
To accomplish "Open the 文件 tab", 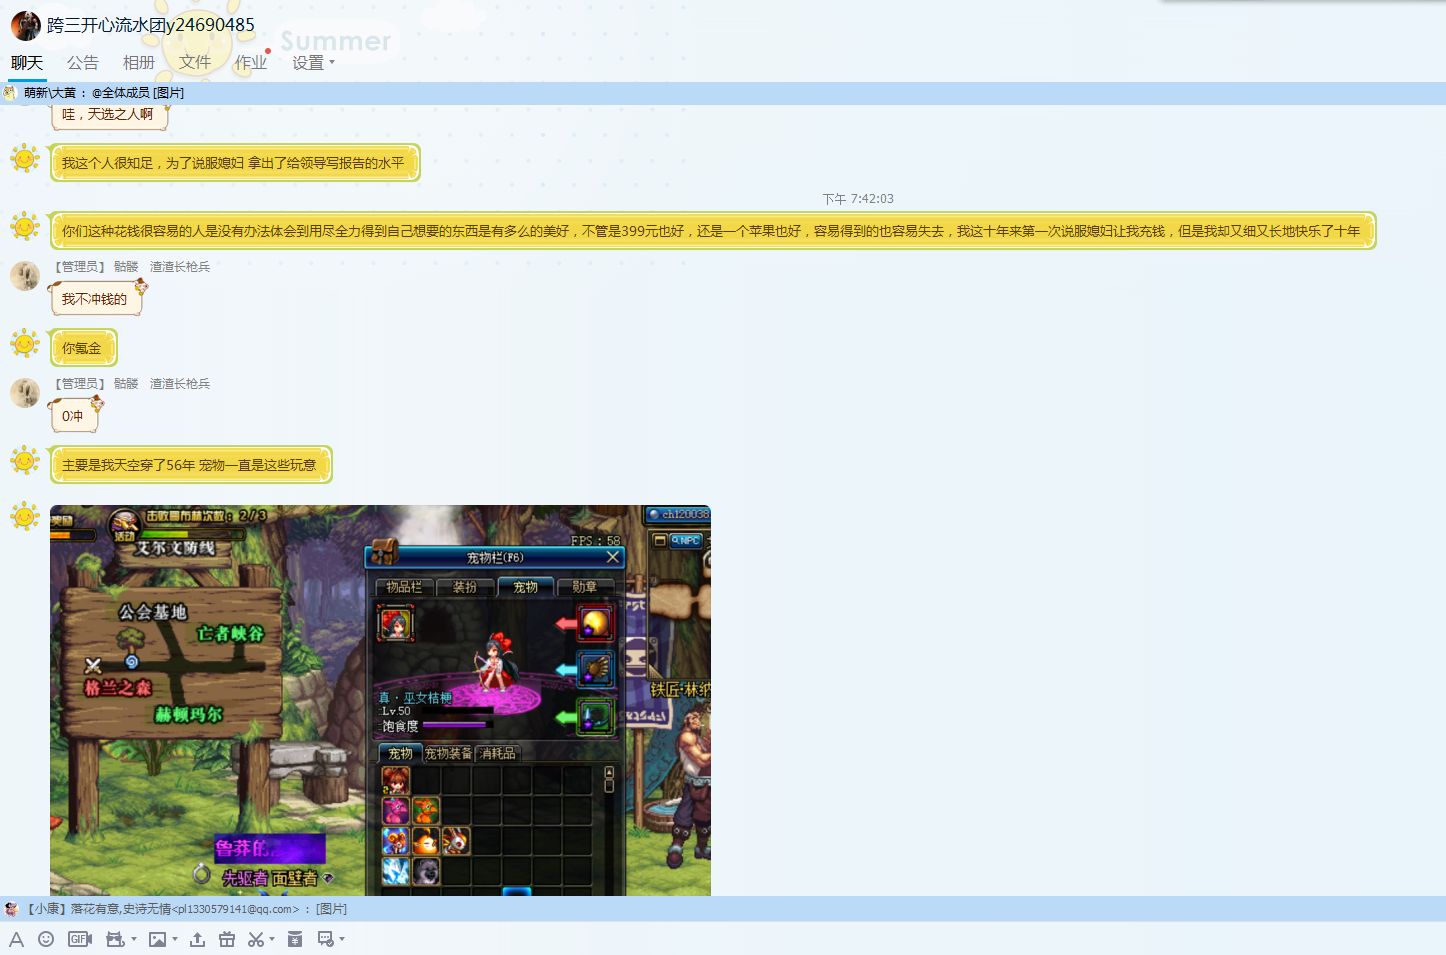I will (x=195, y=62).
